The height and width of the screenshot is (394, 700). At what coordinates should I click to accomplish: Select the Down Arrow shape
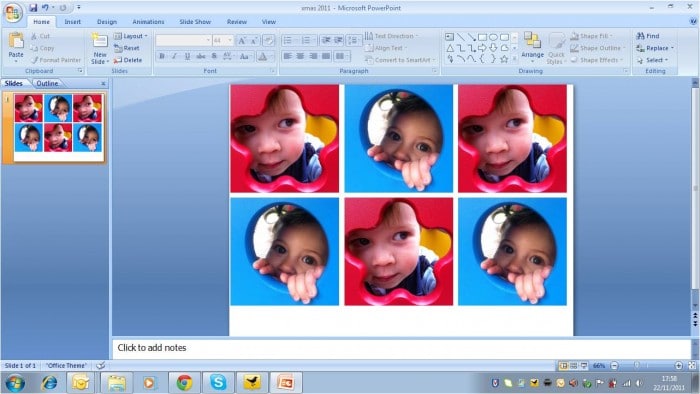coord(493,48)
